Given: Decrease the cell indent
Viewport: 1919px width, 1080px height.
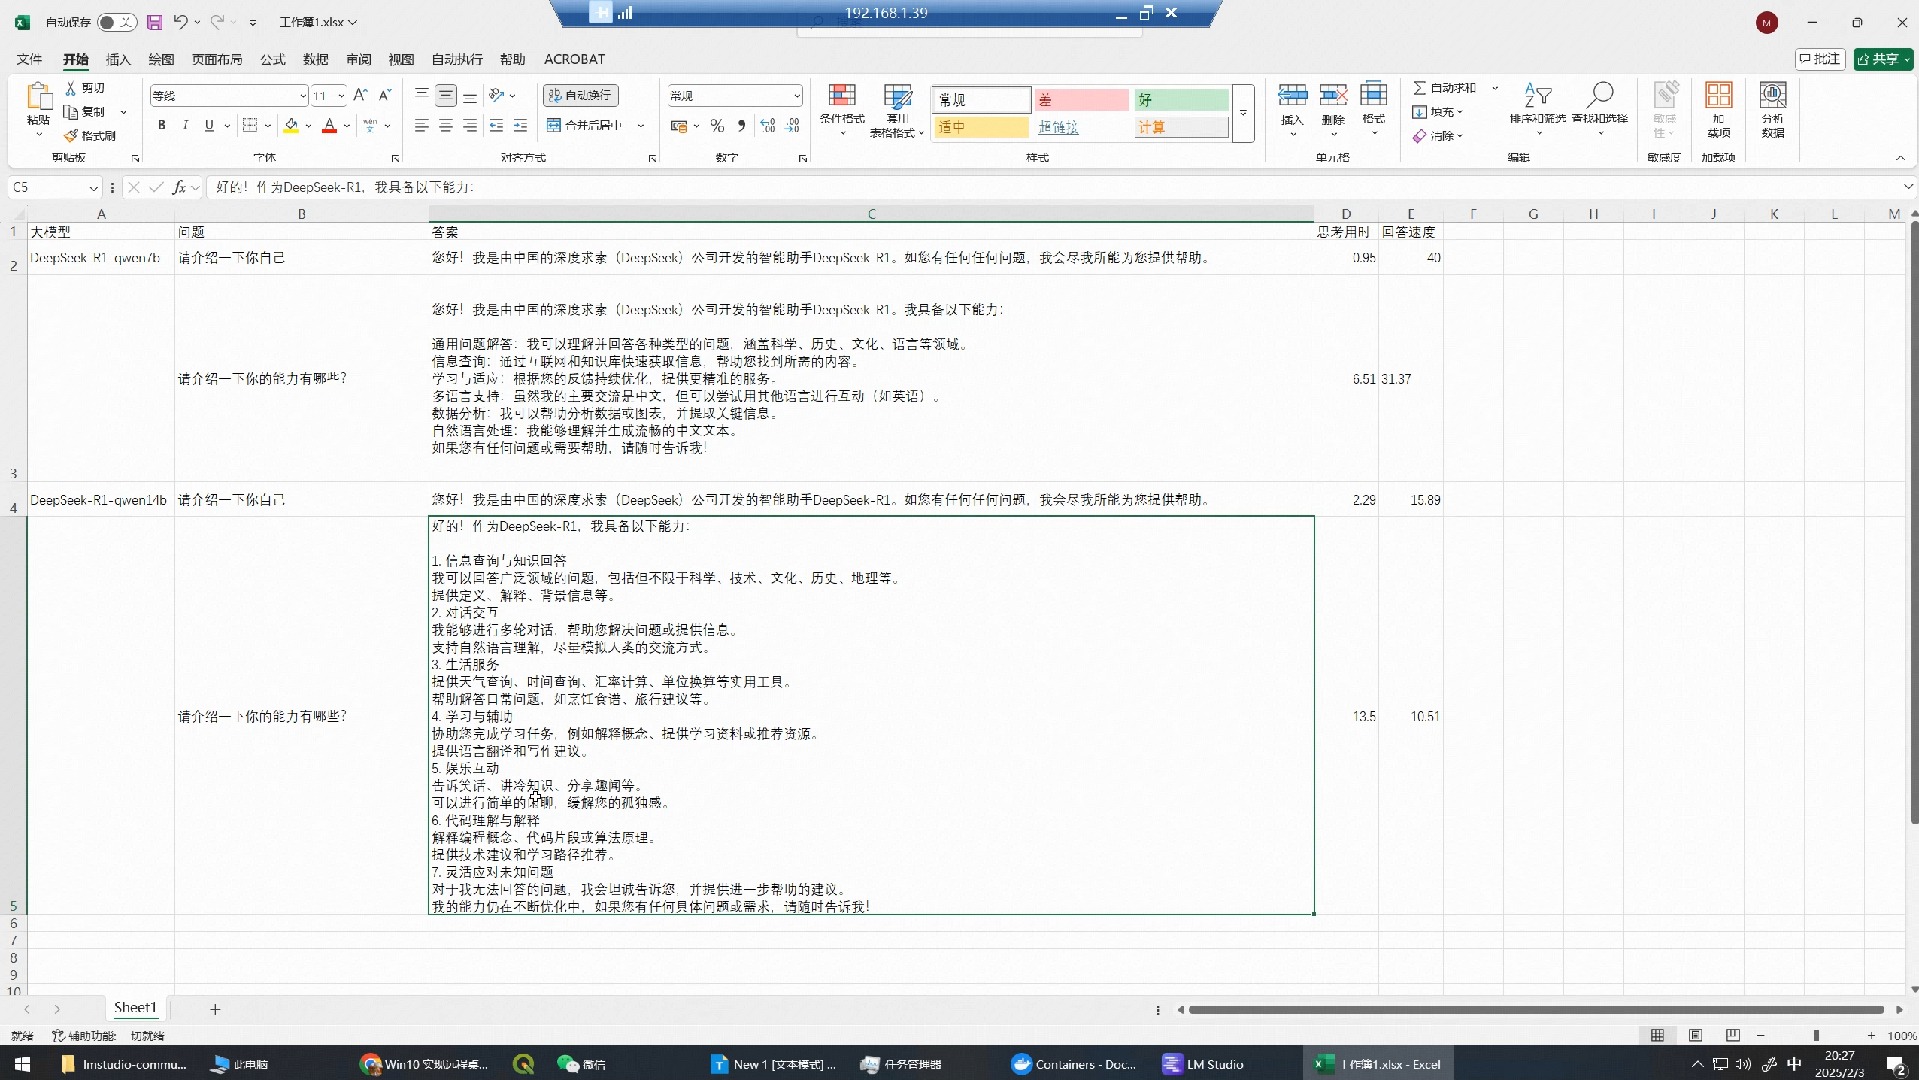Looking at the screenshot, I should click(x=496, y=125).
